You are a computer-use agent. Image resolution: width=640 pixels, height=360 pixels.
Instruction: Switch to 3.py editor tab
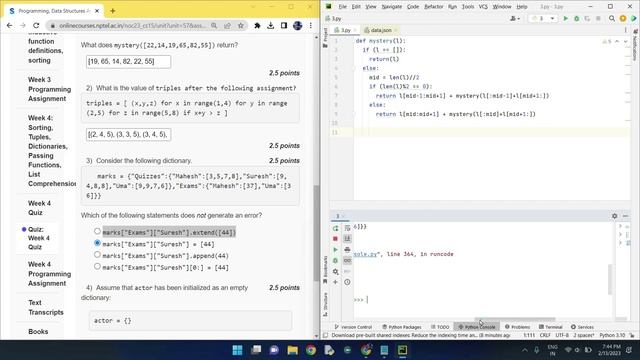[345, 30]
